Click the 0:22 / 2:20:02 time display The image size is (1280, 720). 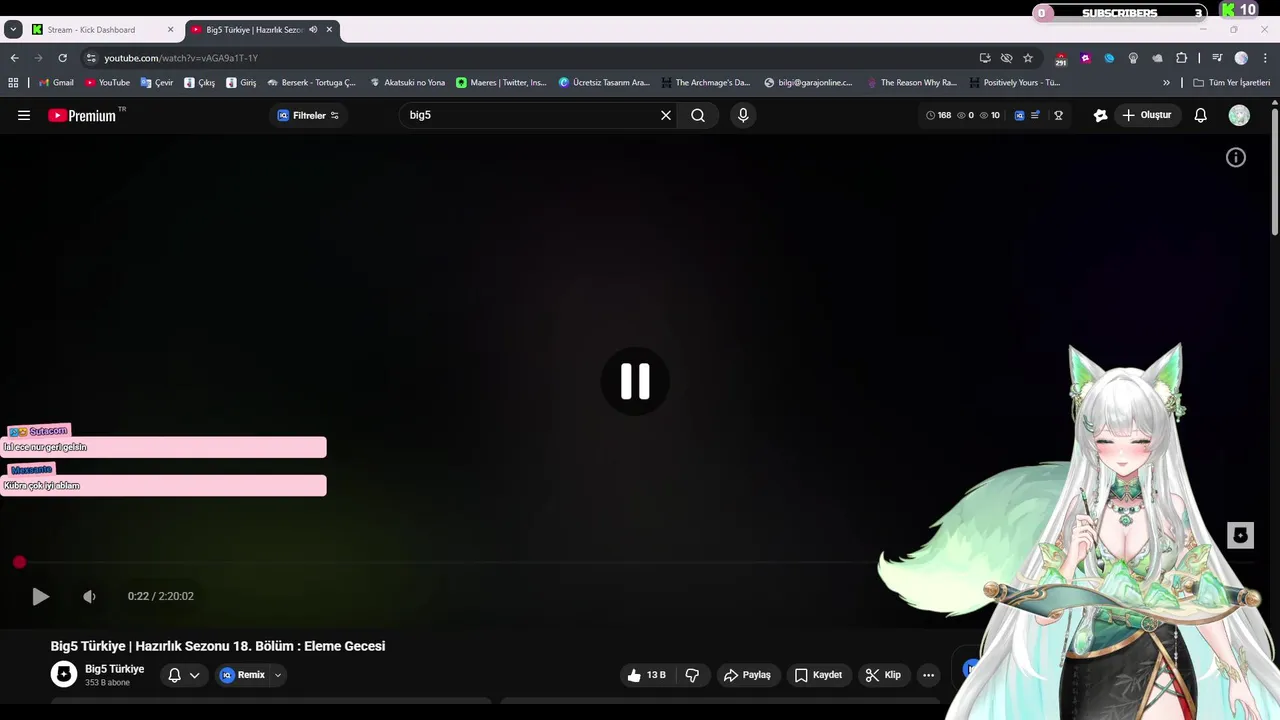(x=161, y=596)
